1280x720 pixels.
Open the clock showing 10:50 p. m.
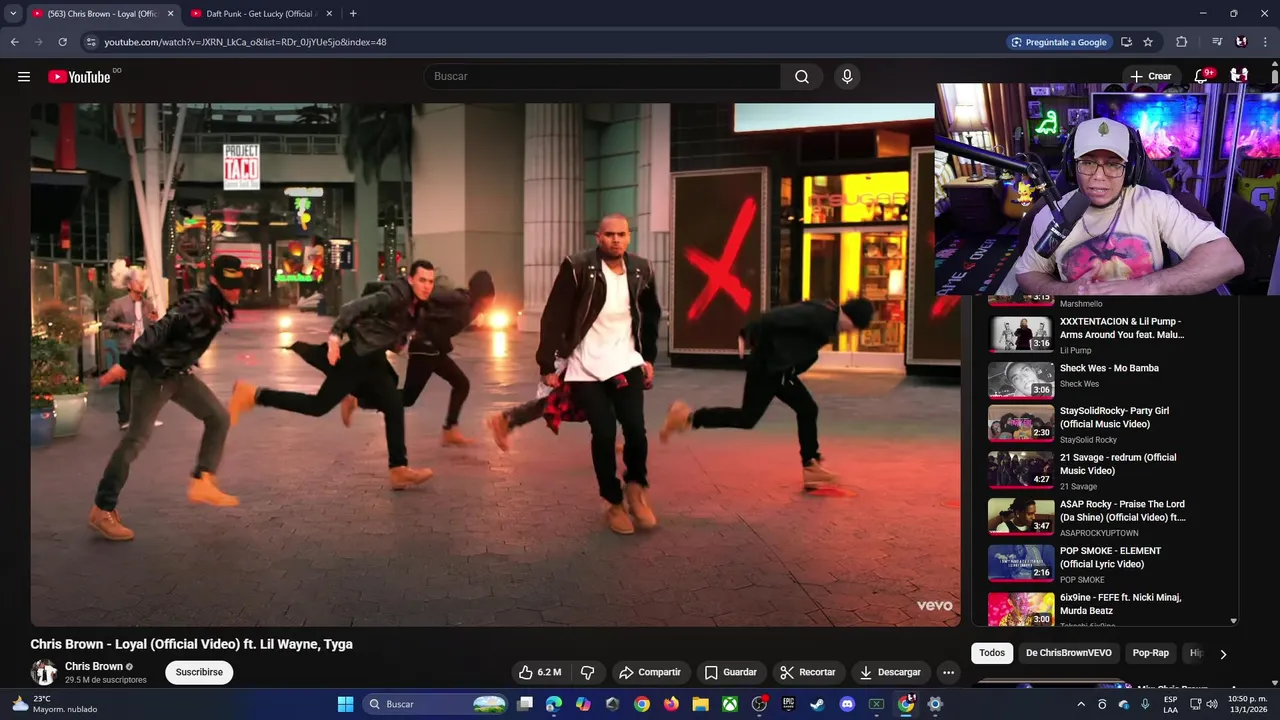[1248, 704]
